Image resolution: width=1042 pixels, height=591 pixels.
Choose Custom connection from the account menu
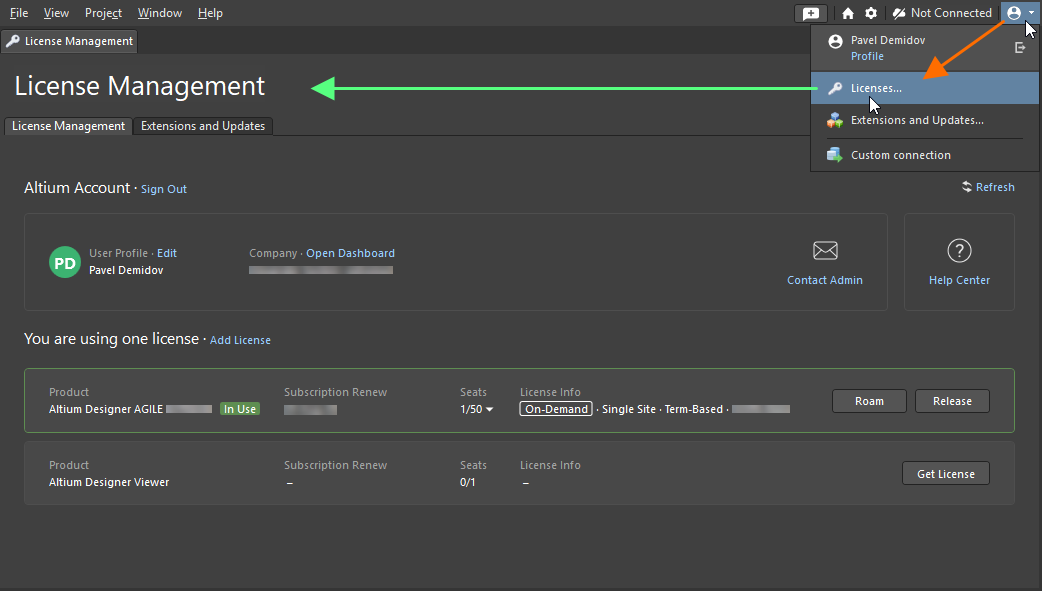tap(898, 155)
